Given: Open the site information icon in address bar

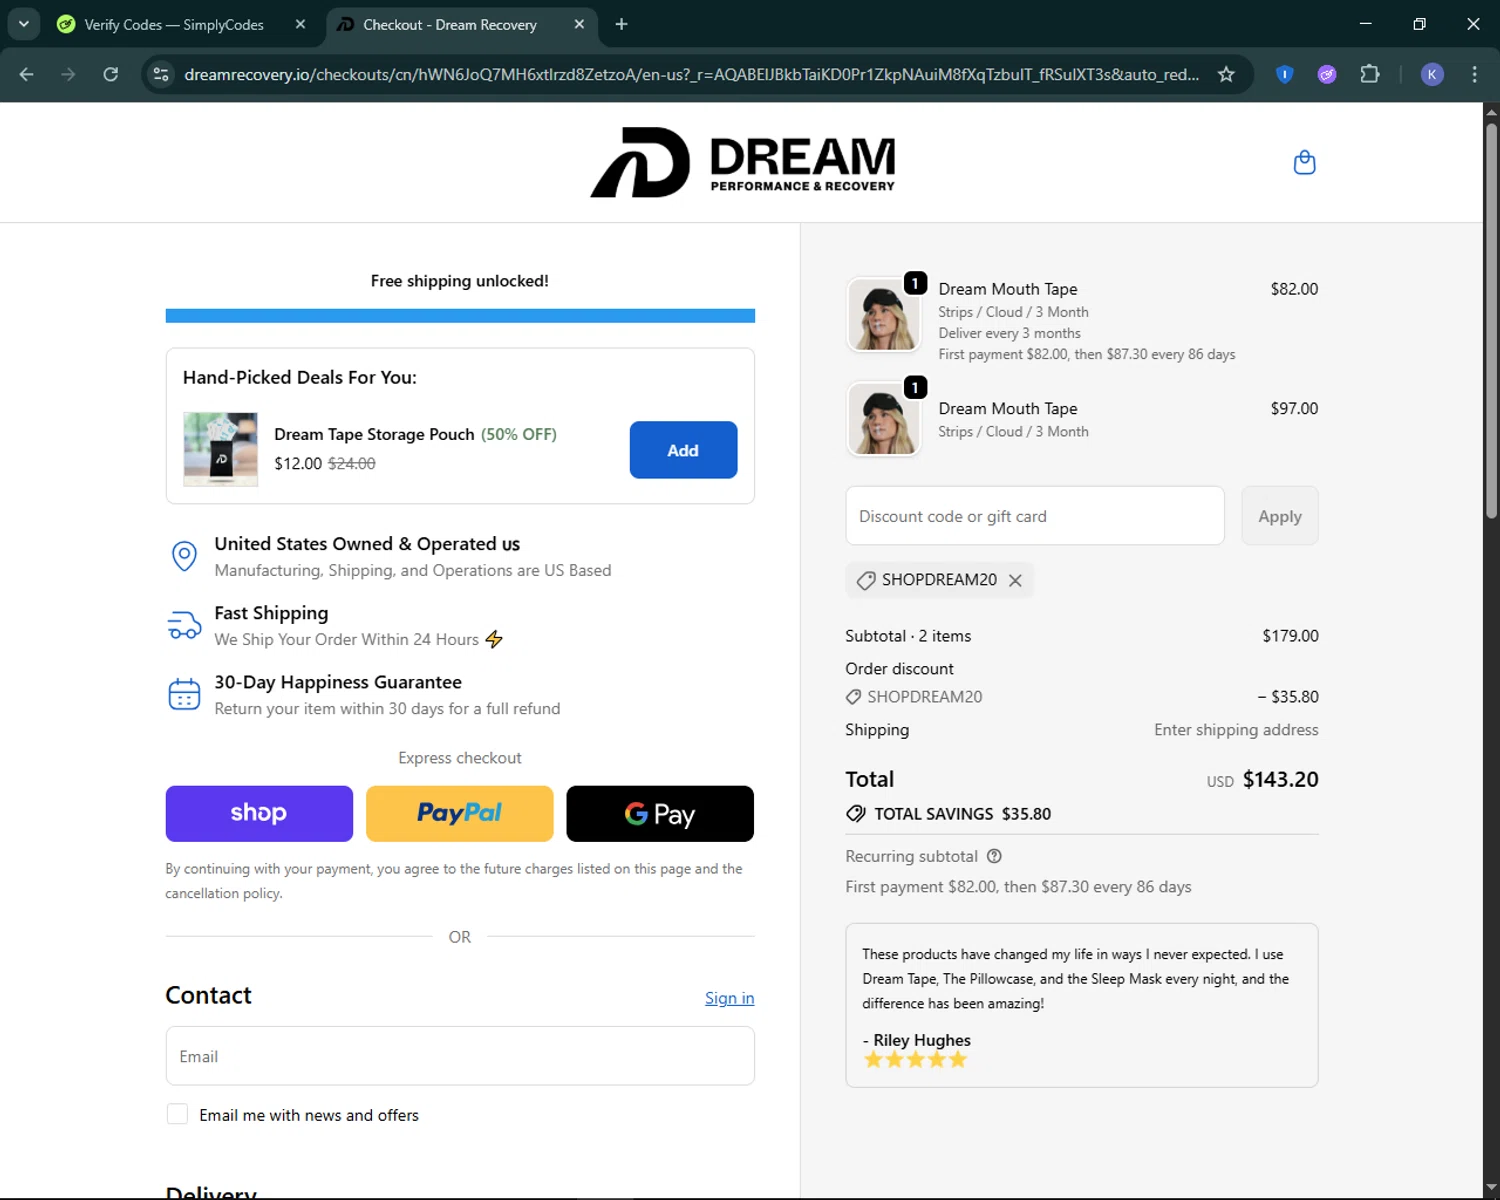Looking at the screenshot, I should point(161,74).
